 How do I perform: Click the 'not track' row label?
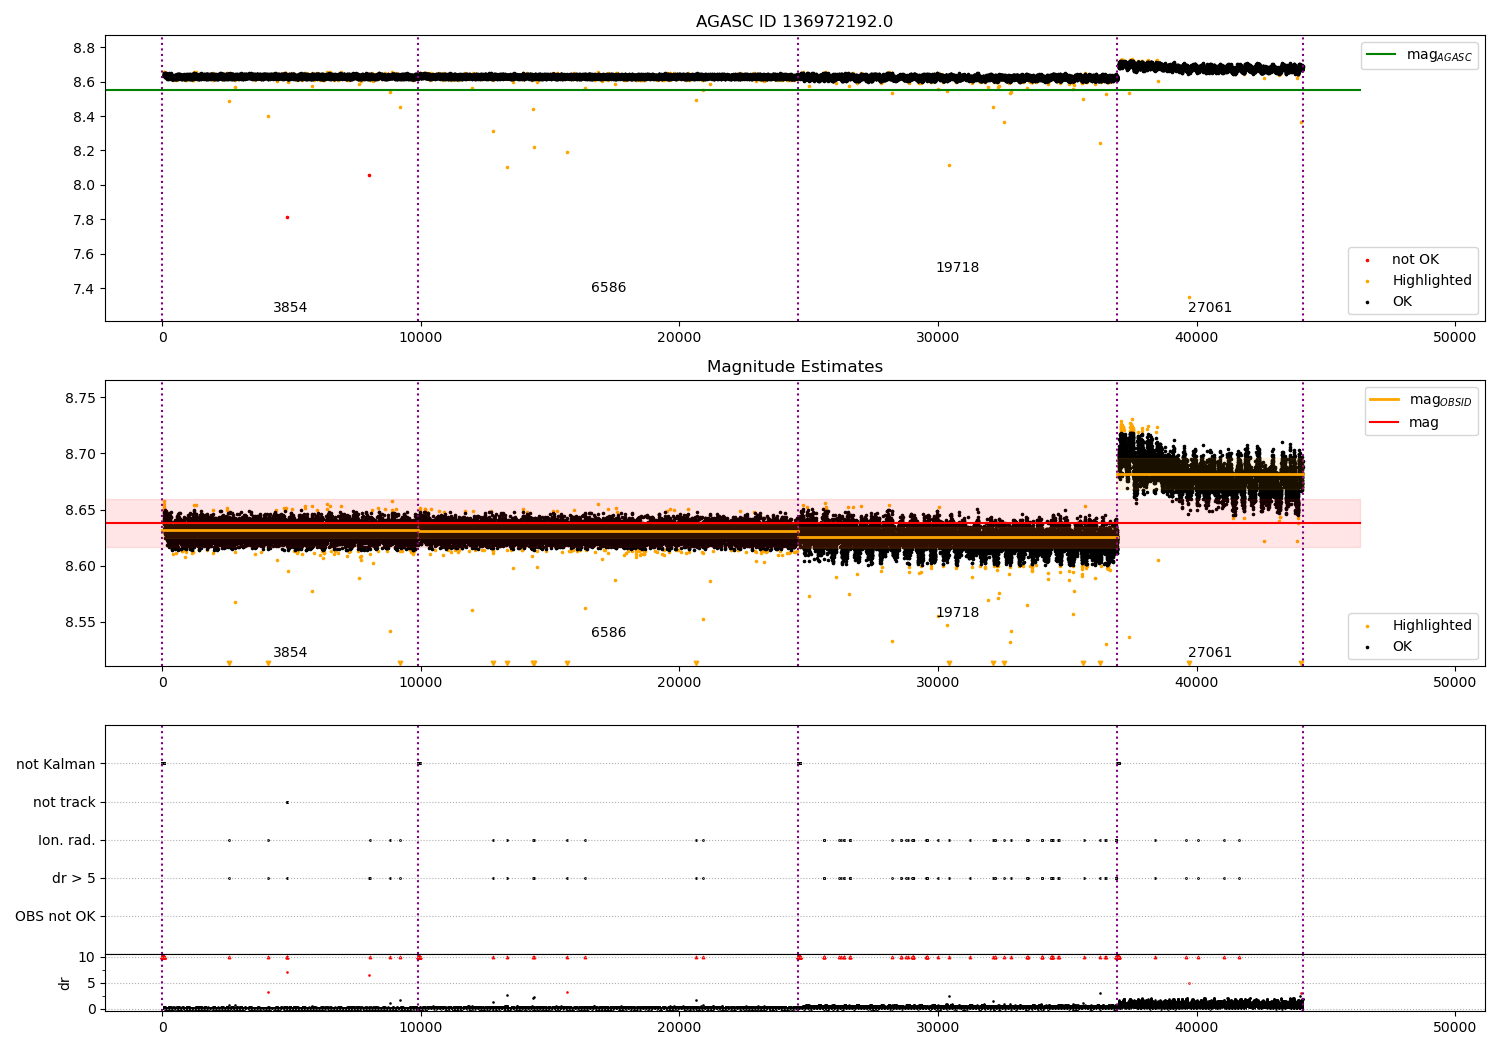64,803
